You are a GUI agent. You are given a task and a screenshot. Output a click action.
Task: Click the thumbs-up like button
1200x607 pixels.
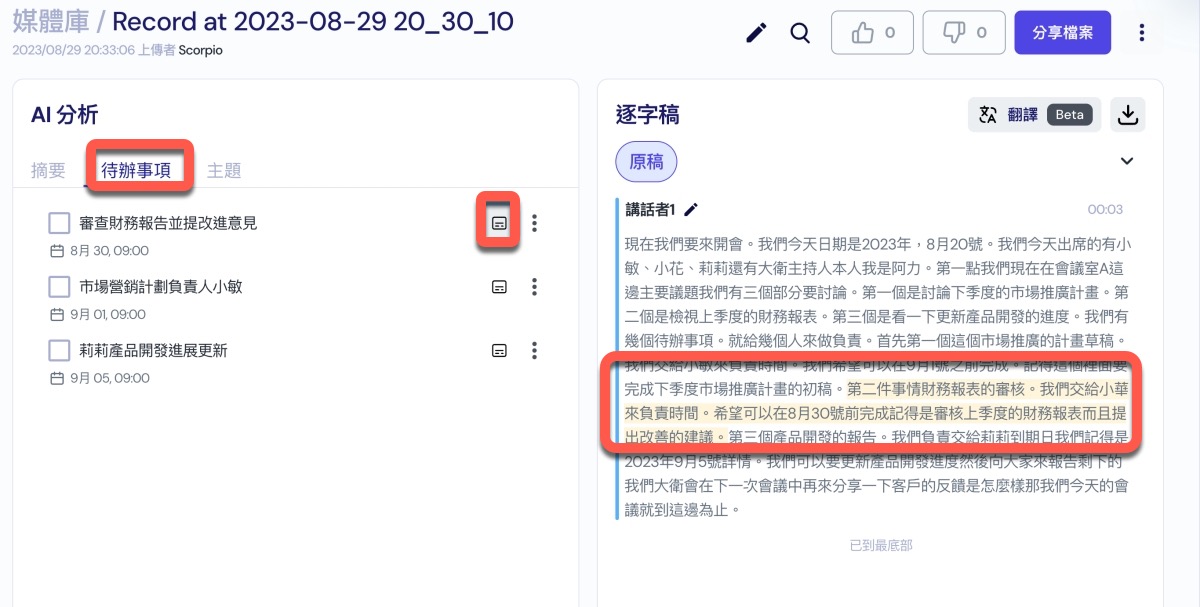point(872,33)
